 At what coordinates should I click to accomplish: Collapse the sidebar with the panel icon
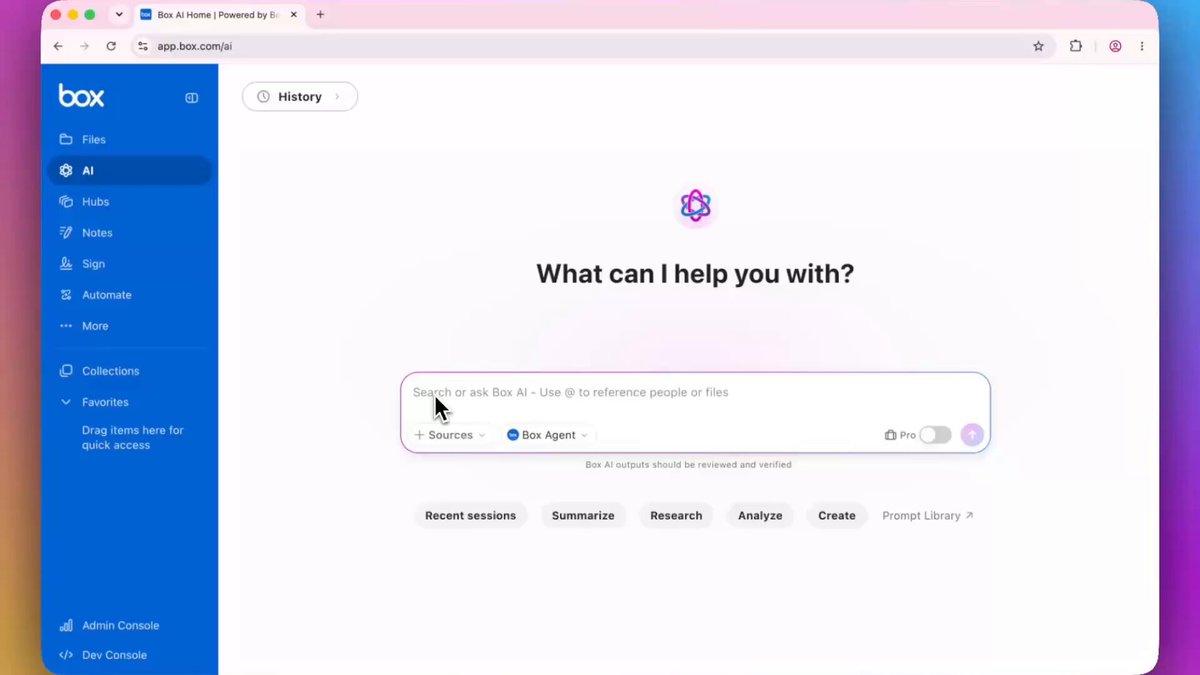(192, 98)
